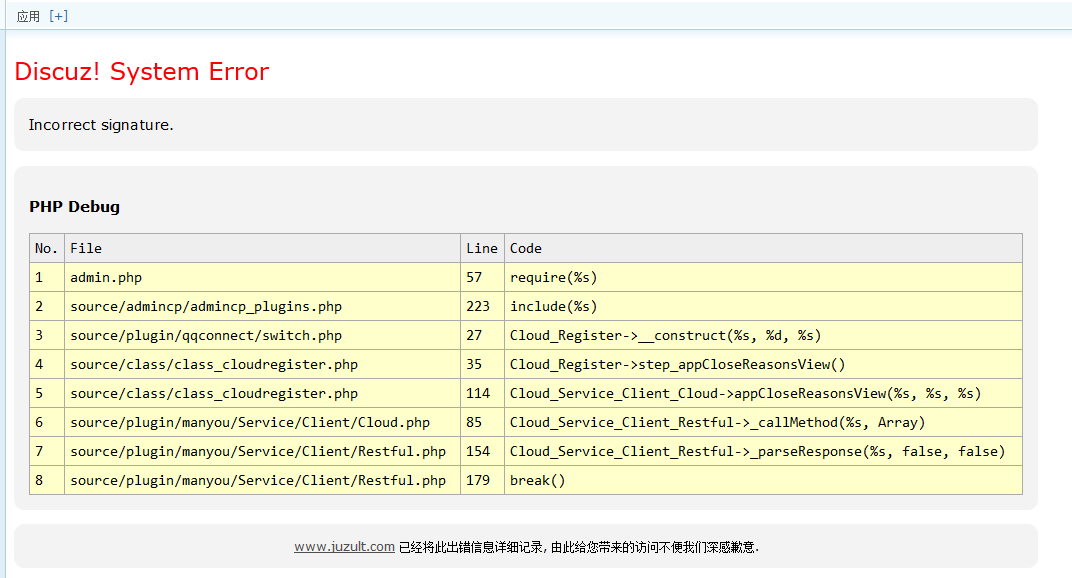The image size is (1072, 578).
Task: Click row number 1 cell
Action: 47,277
